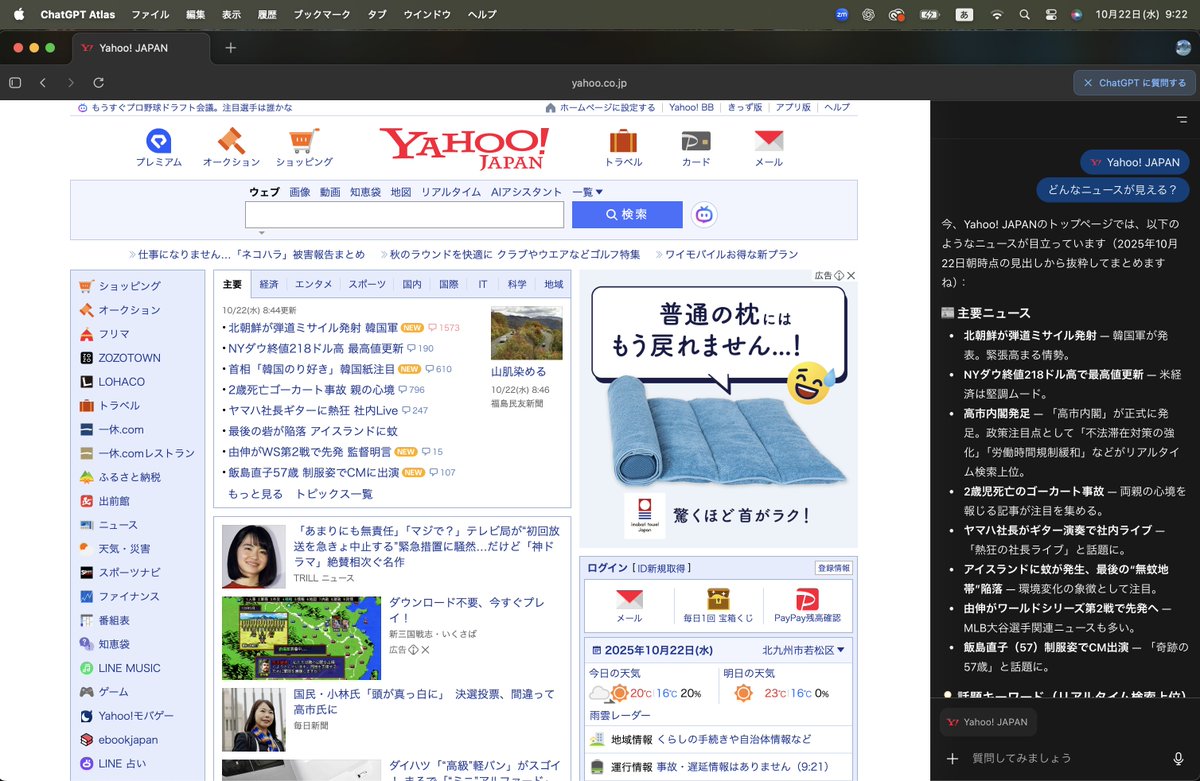Click the 山肌染める autumn photo thumbnail
The height and width of the screenshot is (781, 1200).
[x=526, y=333]
